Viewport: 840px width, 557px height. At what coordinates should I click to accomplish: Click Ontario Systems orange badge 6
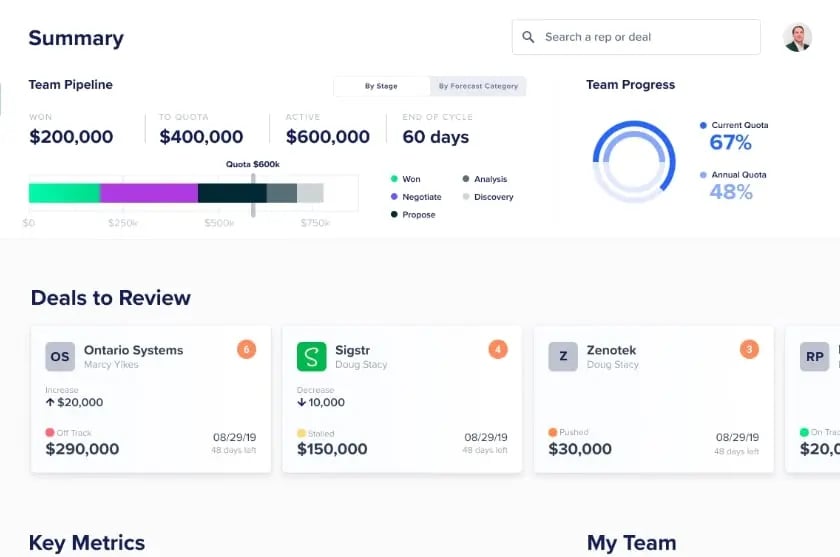tap(246, 350)
